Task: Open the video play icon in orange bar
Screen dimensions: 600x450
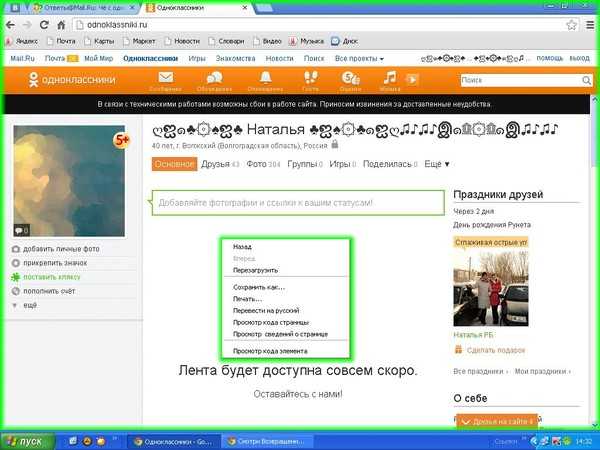Action: tap(412, 80)
